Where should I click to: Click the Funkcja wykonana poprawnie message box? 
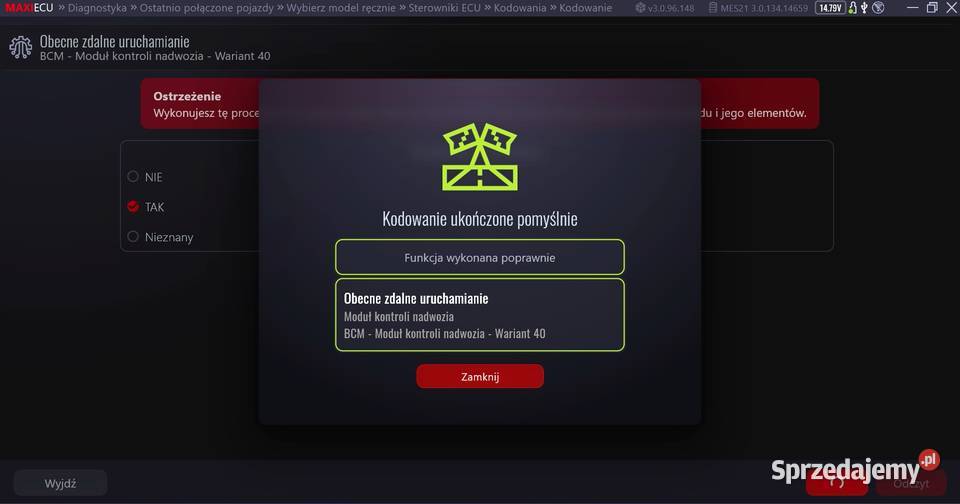pyautogui.click(x=480, y=257)
